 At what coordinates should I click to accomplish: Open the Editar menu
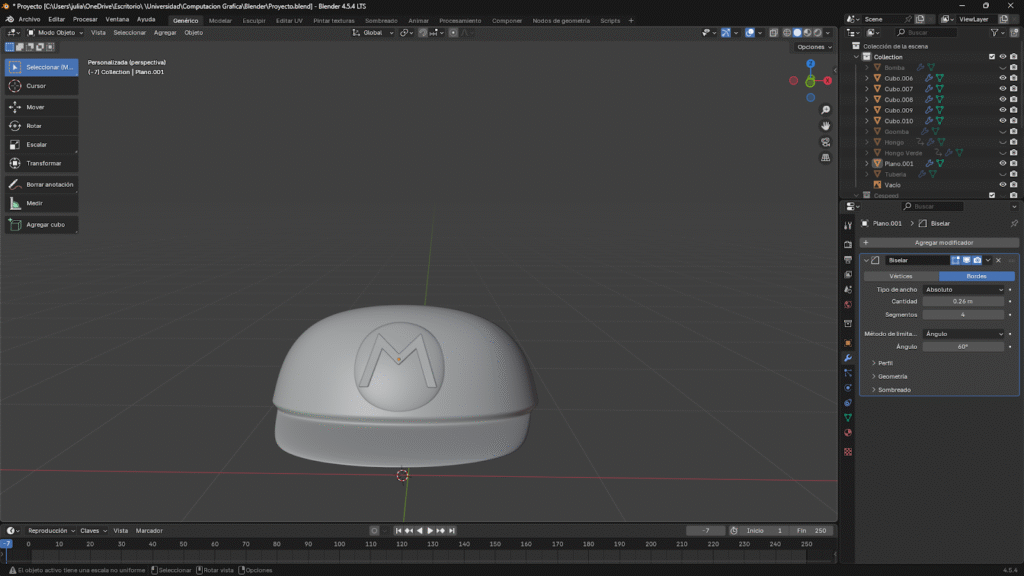pyautogui.click(x=56, y=19)
